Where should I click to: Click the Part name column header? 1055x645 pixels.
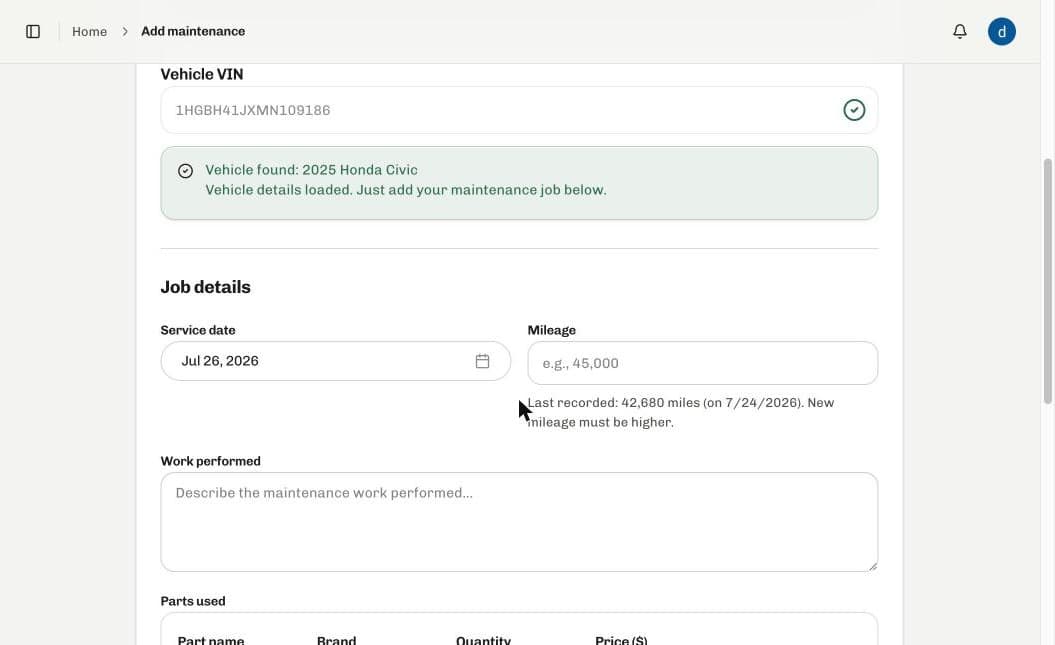pyautogui.click(x=211, y=640)
